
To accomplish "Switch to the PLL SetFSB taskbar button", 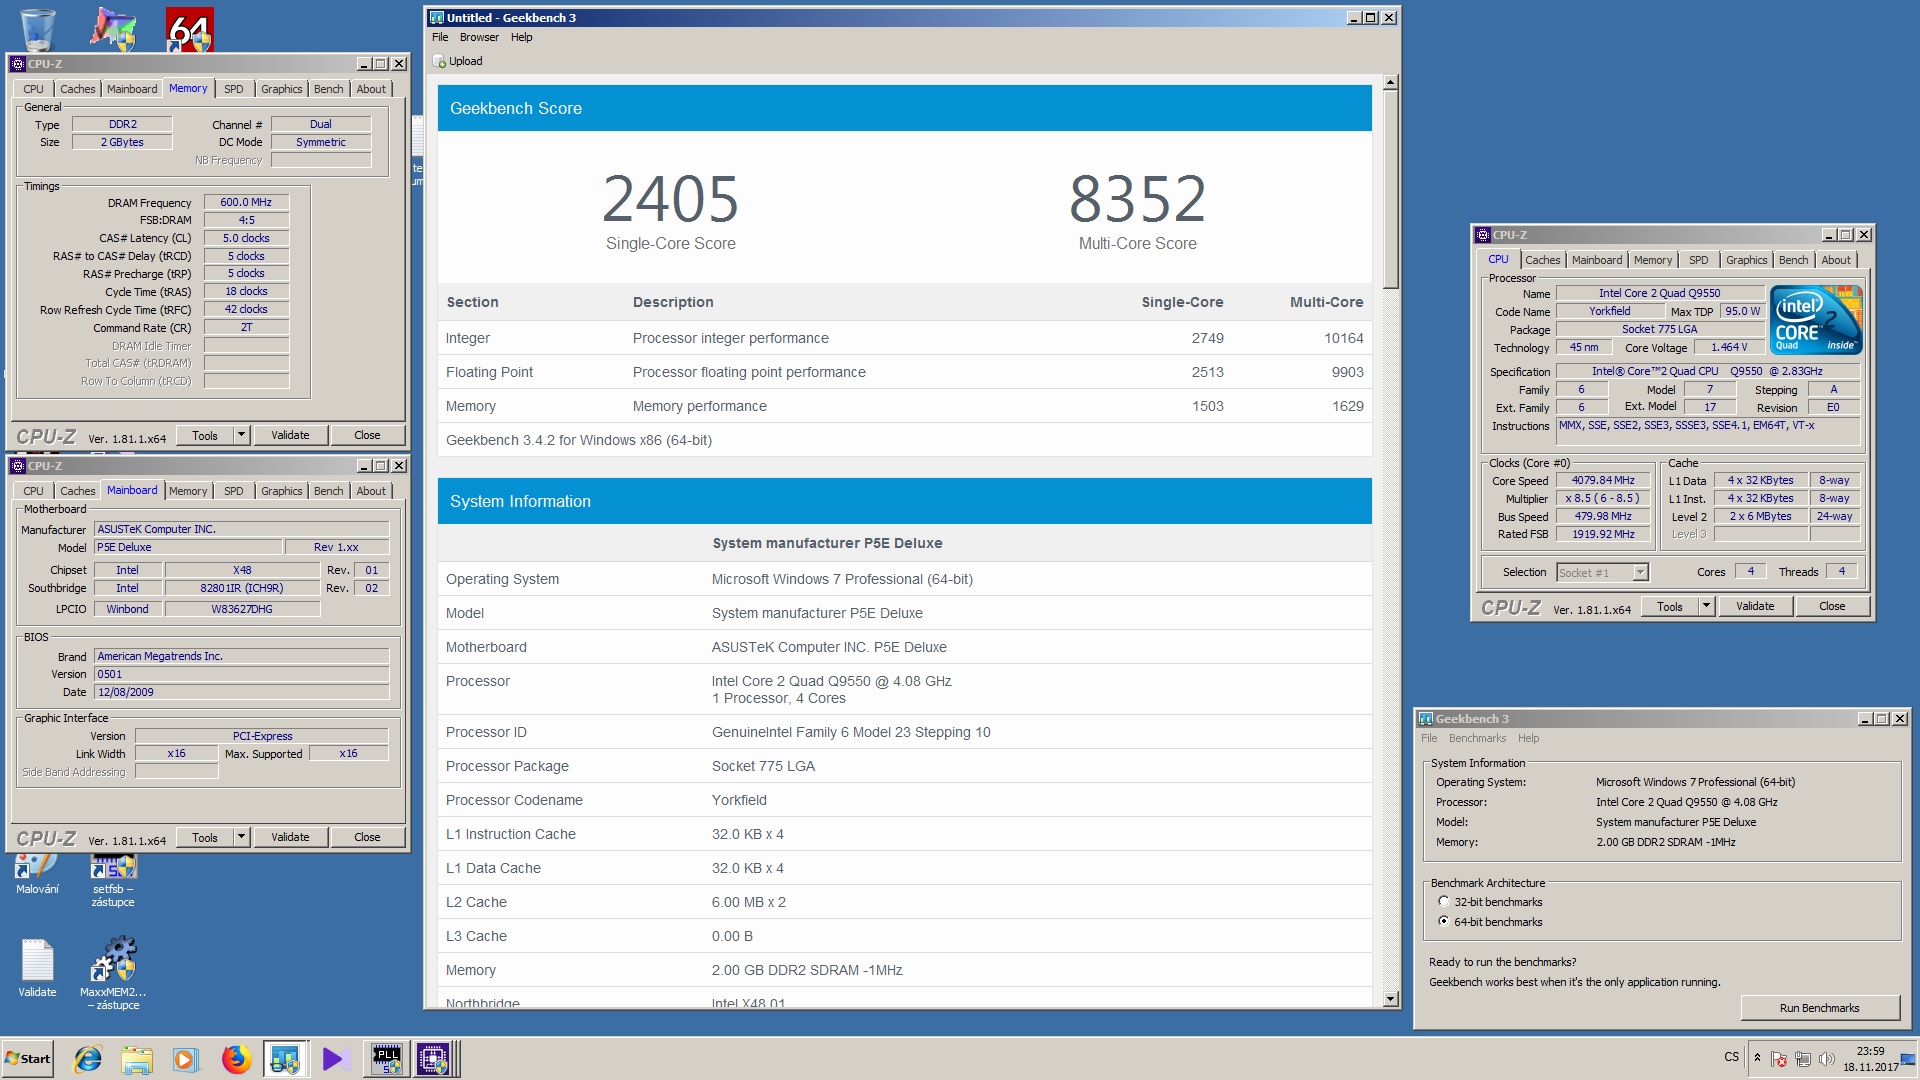I will click(x=386, y=1059).
